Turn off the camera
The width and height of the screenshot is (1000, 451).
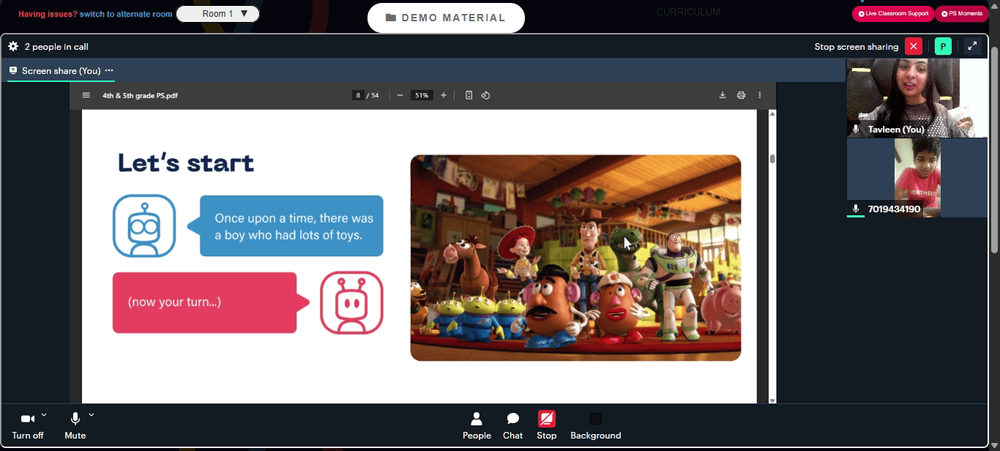[27, 425]
